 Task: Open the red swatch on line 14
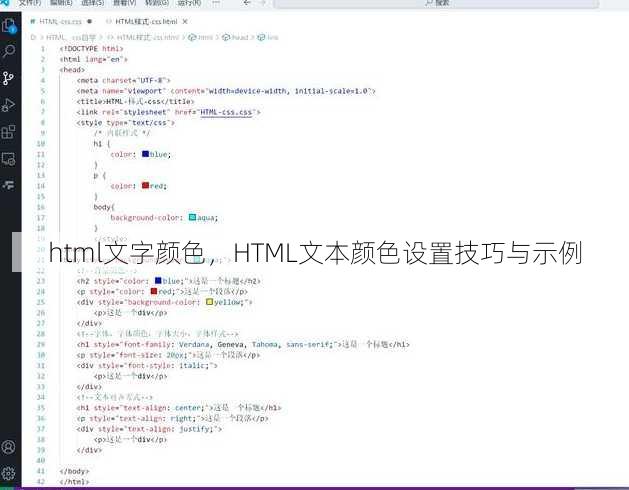pos(146,185)
